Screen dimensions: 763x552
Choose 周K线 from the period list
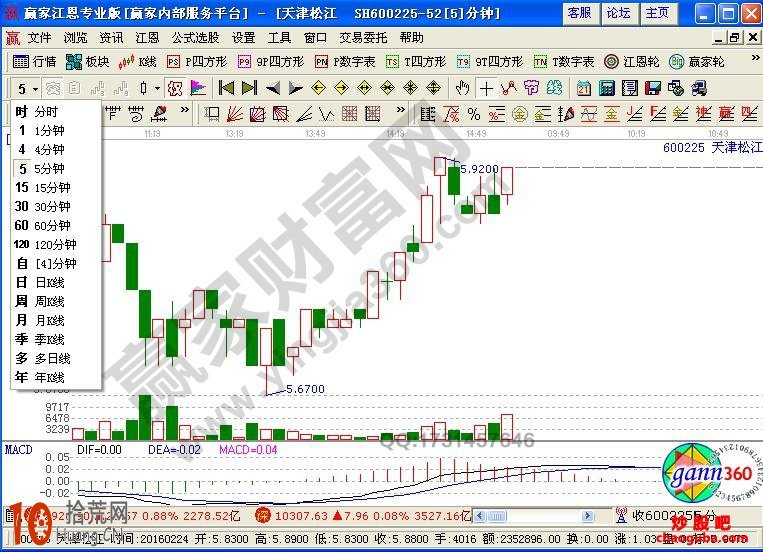[x=56, y=301]
